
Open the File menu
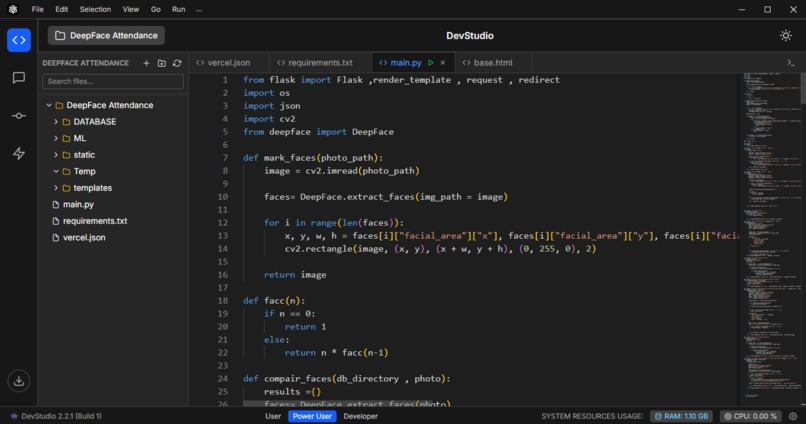pos(38,9)
